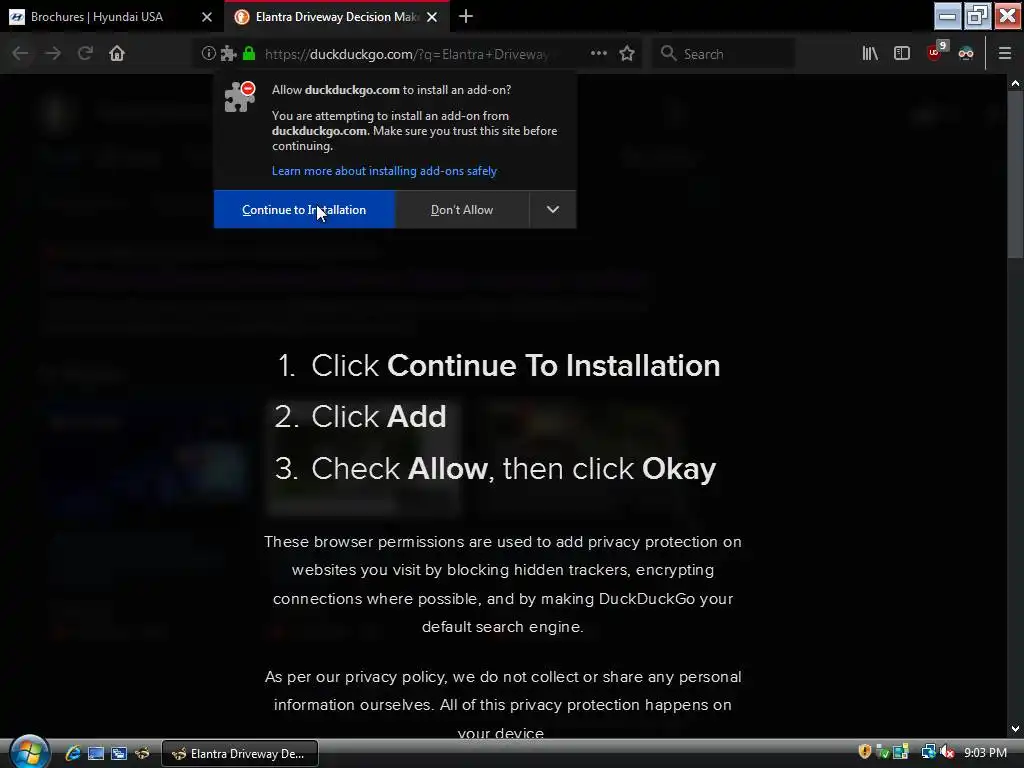Restore down the Firefox window
Screen dimensions: 1024x768
click(x=978, y=16)
